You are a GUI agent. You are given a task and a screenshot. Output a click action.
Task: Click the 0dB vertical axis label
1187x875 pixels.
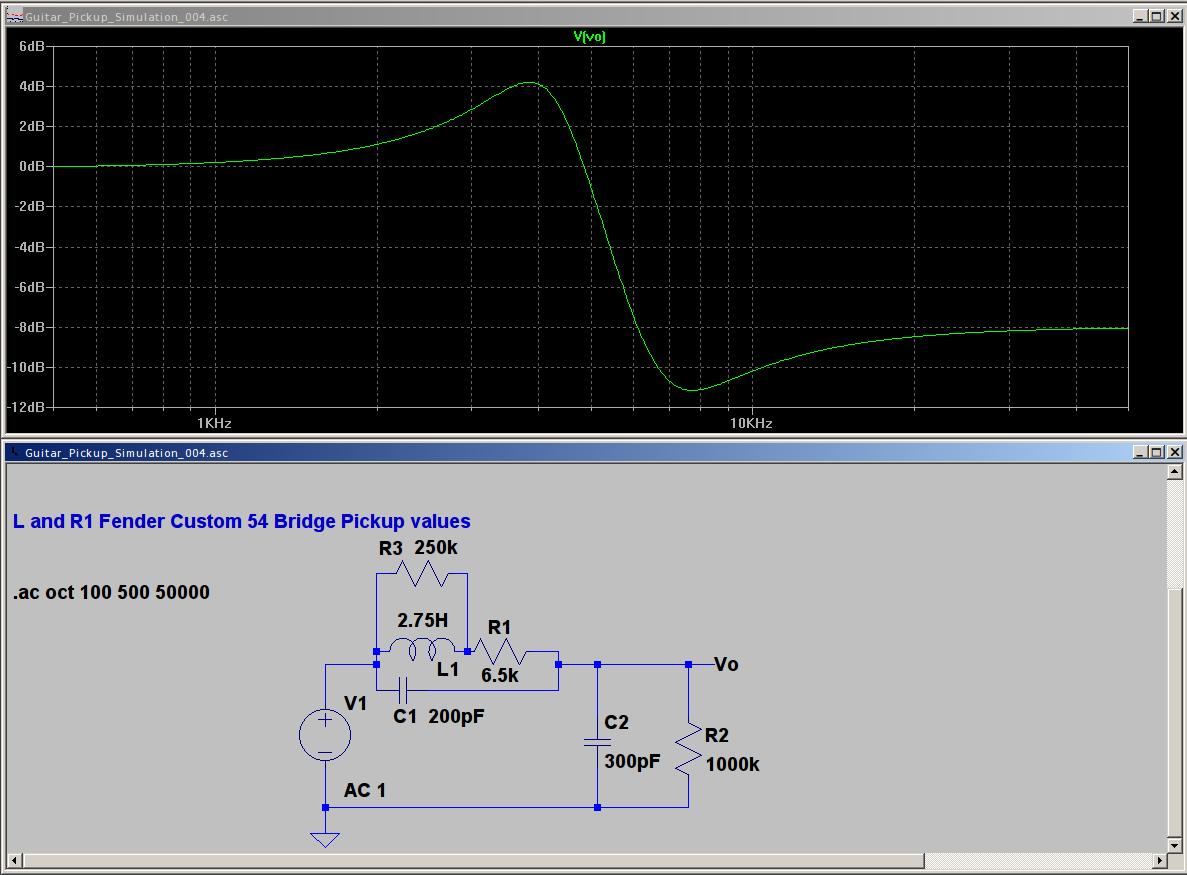(32, 166)
